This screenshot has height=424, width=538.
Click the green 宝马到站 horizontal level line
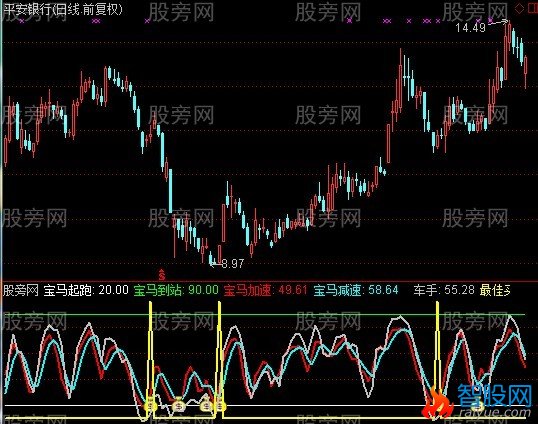point(264,314)
